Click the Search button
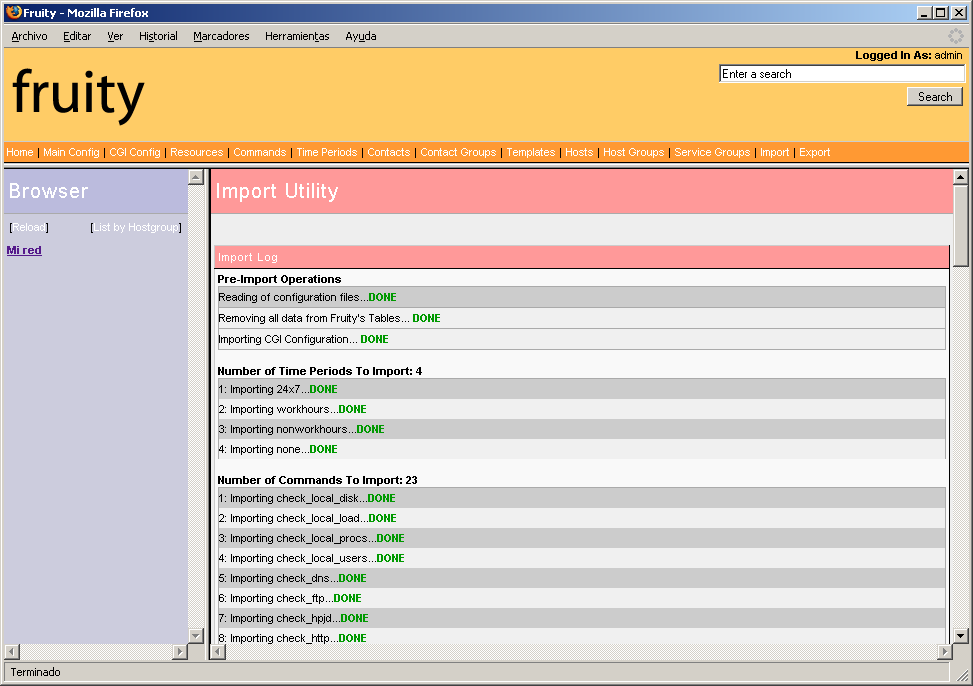 tap(935, 96)
